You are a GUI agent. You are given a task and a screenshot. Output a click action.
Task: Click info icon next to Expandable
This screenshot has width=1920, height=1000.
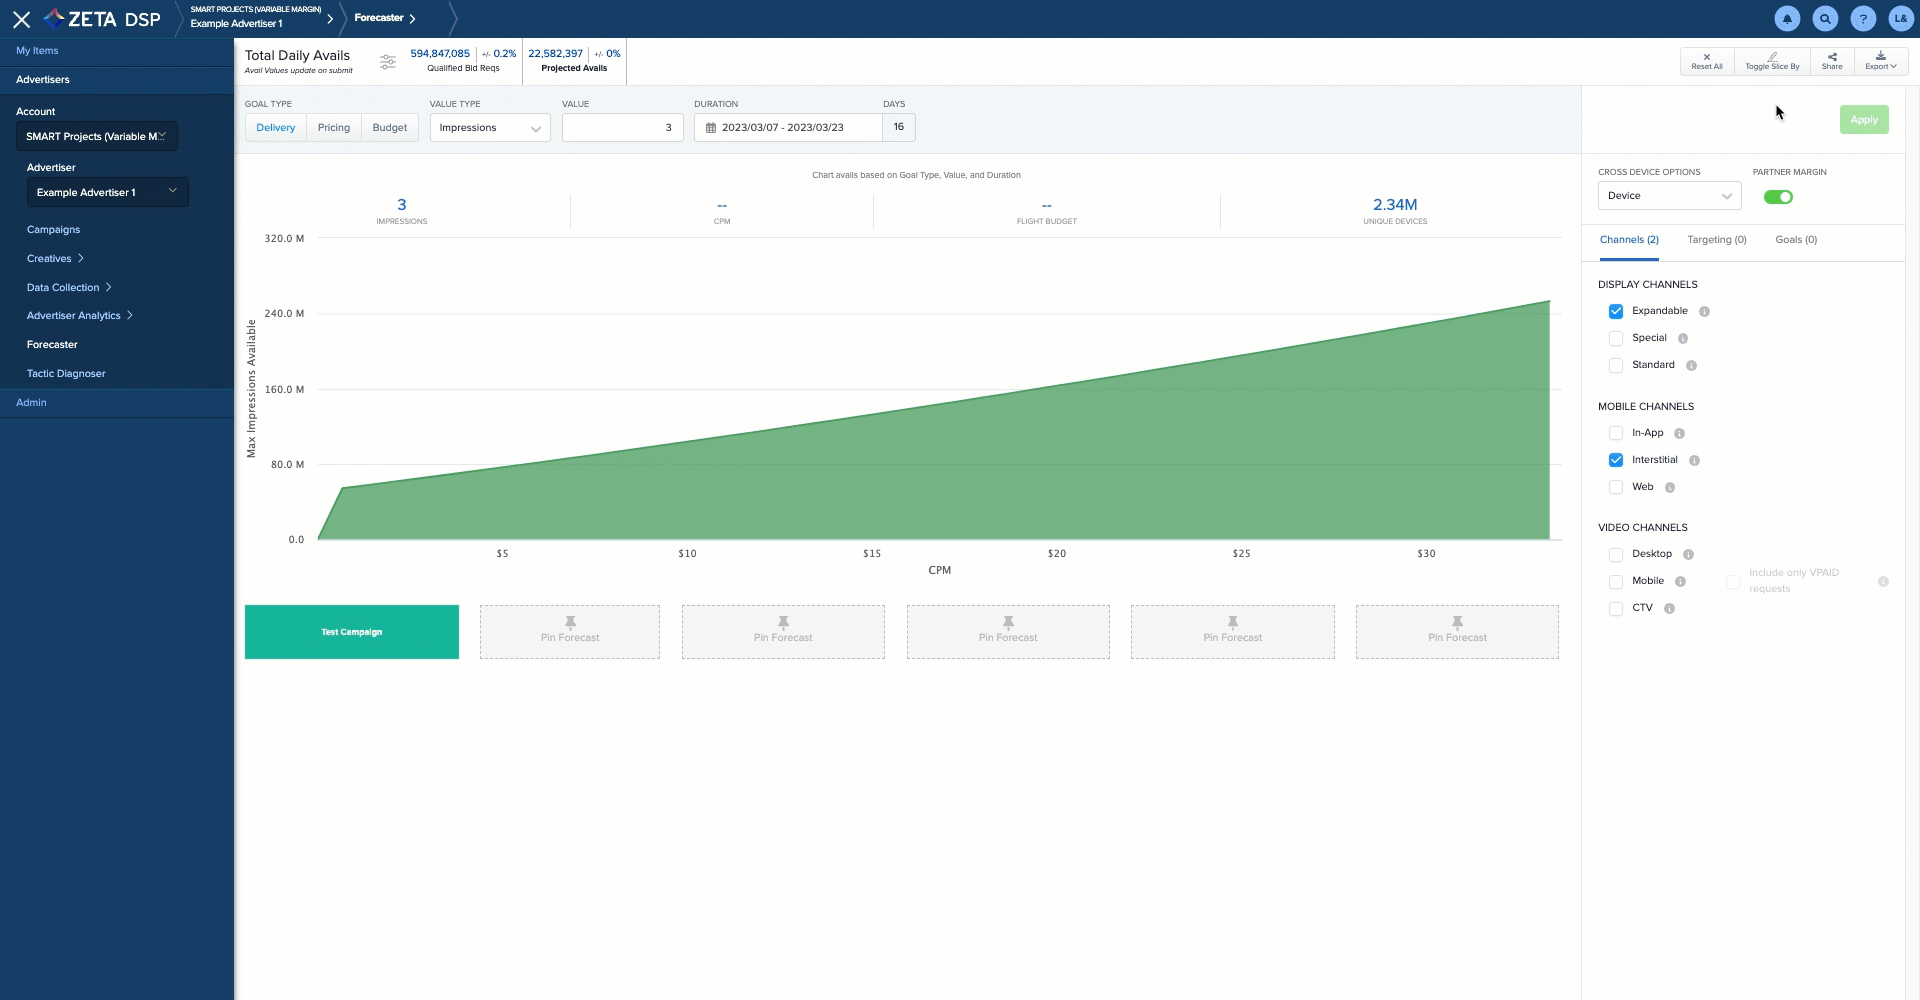click(x=1704, y=312)
